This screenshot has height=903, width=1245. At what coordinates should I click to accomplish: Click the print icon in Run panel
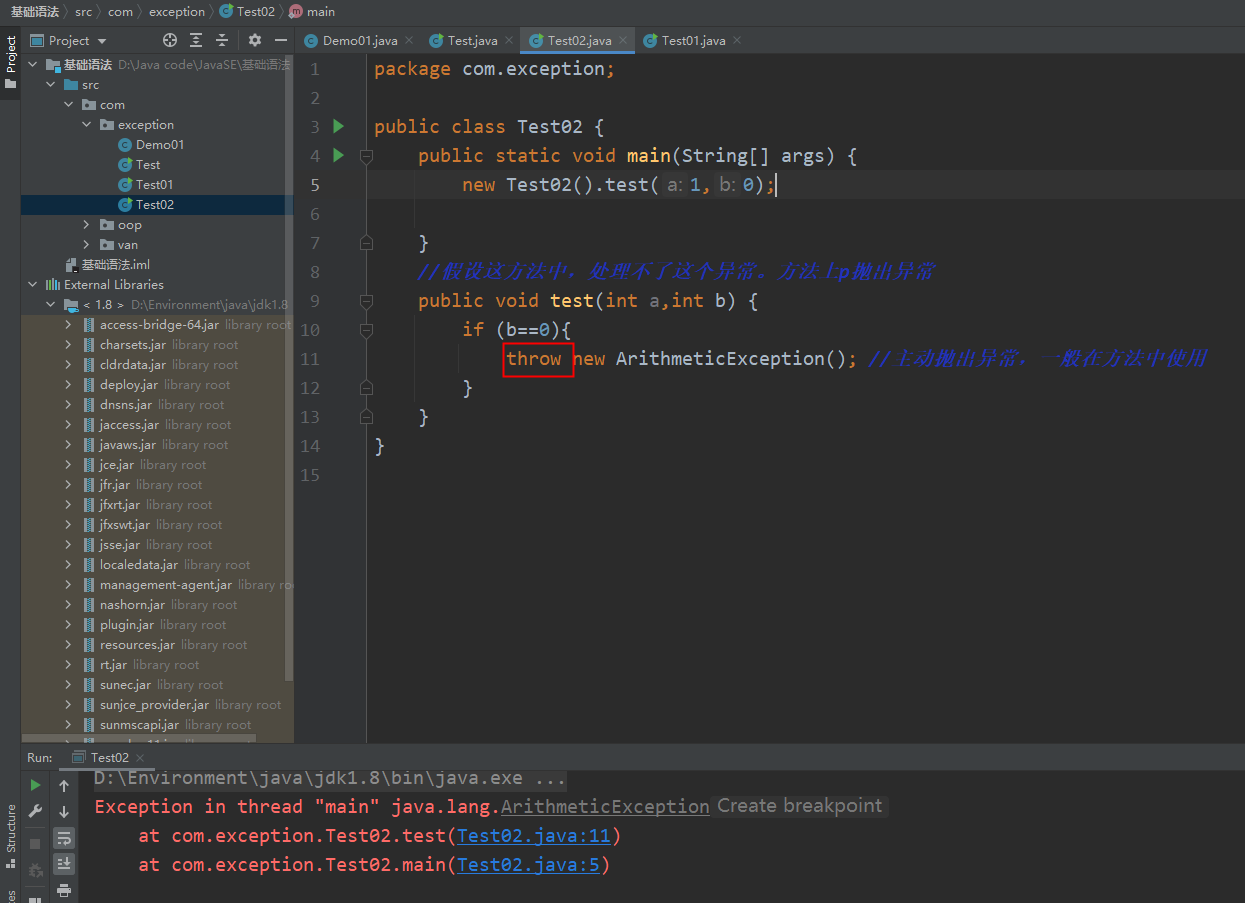pyautogui.click(x=64, y=889)
